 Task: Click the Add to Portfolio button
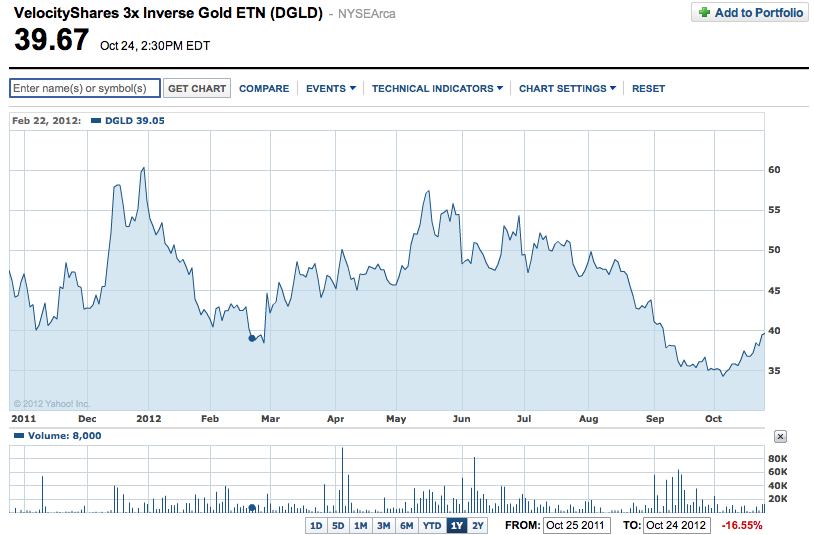click(x=750, y=12)
